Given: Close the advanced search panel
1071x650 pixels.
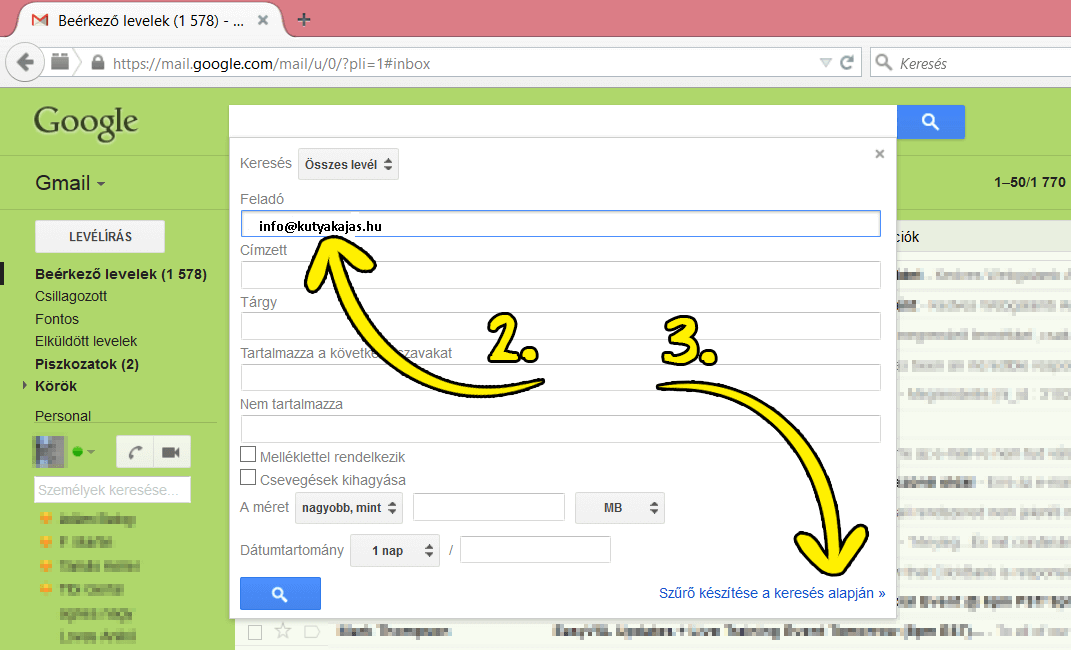Looking at the screenshot, I should tap(880, 154).
